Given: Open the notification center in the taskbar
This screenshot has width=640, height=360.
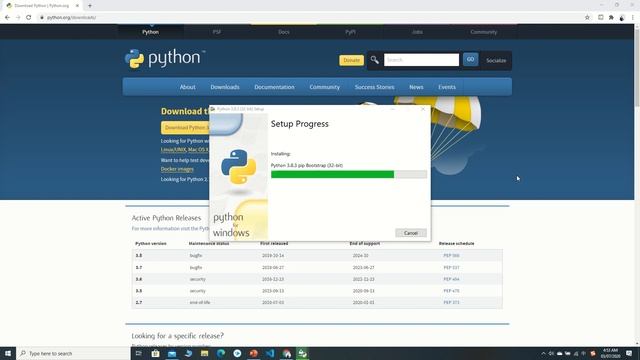Looking at the screenshot, I should [x=629, y=353].
